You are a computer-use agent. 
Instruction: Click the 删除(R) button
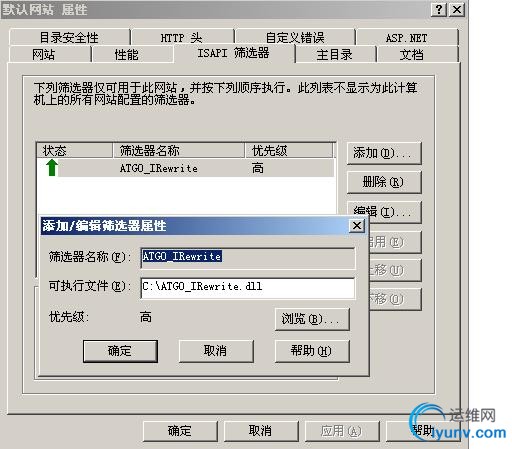click(384, 182)
